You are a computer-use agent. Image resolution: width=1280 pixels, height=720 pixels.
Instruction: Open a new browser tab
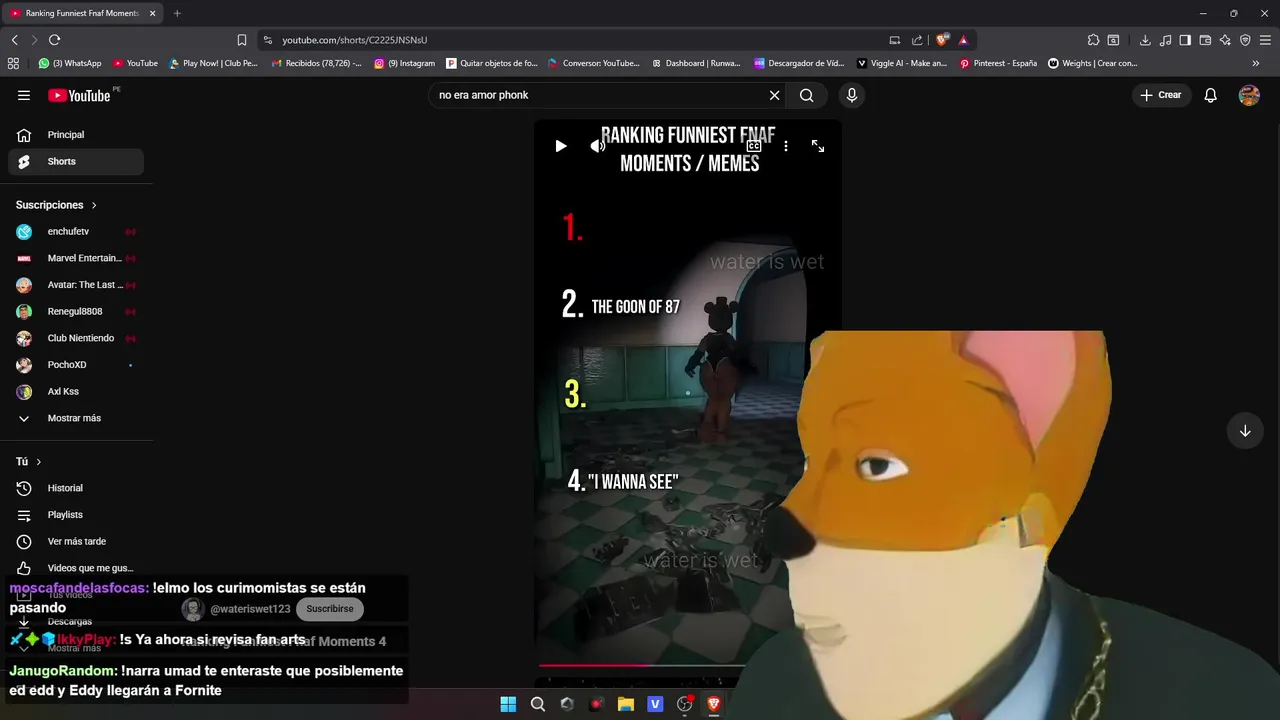tap(177, 13)
